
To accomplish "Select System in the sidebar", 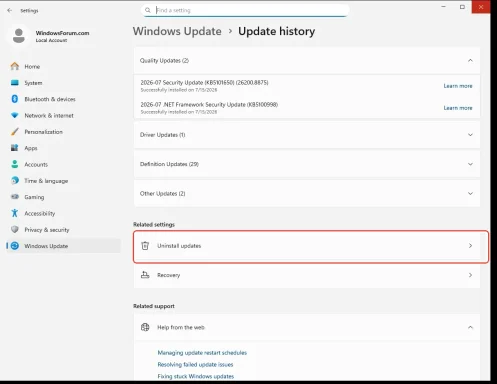I will [x=63, y=83].
